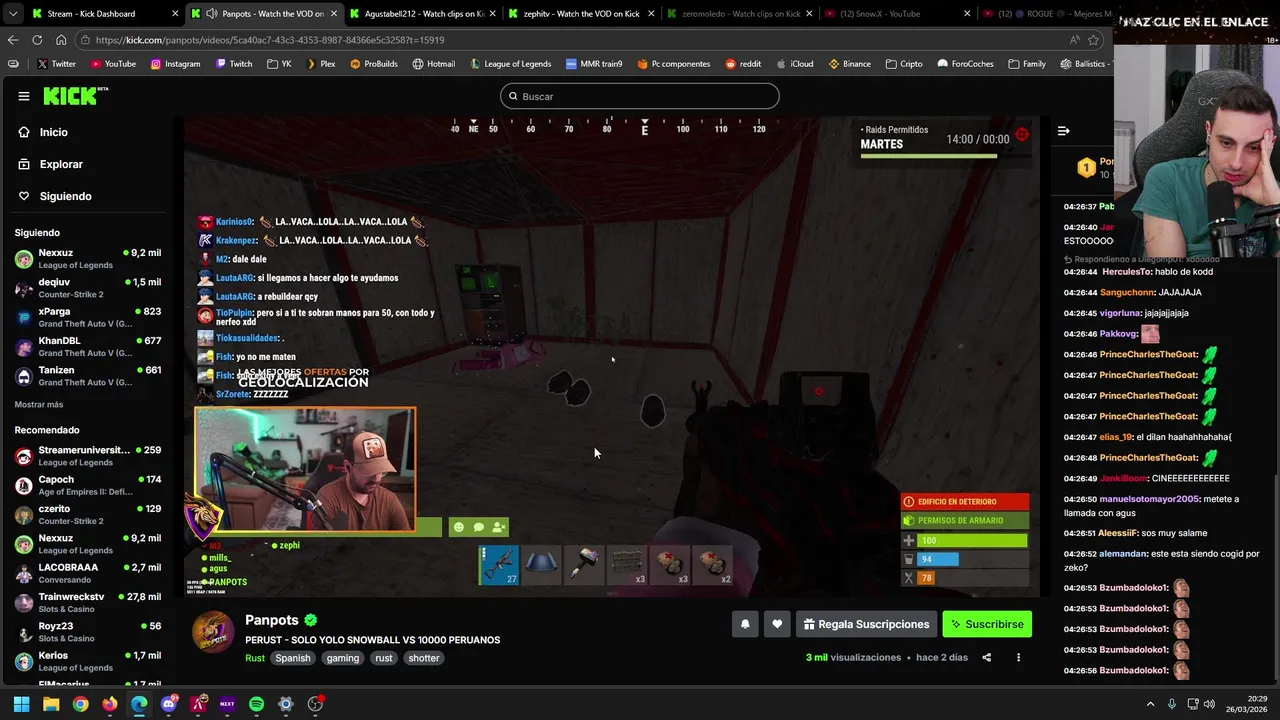The height and width of the screenshot is (720, 1280).
Task: Open the video three-dot options menu
Action: (1018, 657)
